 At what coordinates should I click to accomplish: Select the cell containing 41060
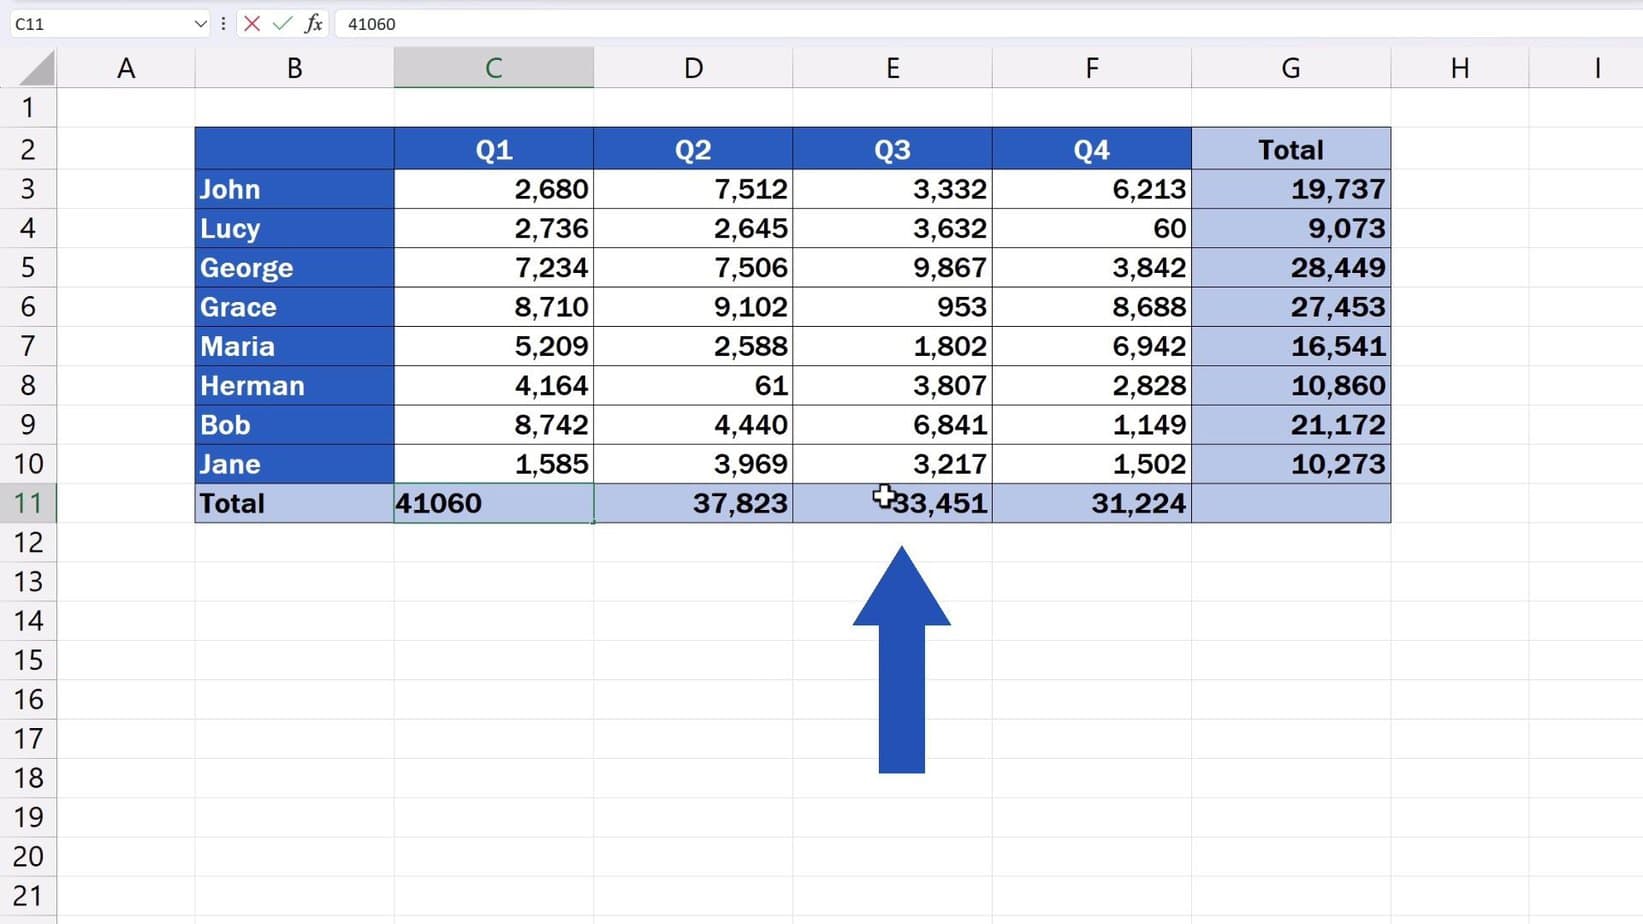[493, 503]
